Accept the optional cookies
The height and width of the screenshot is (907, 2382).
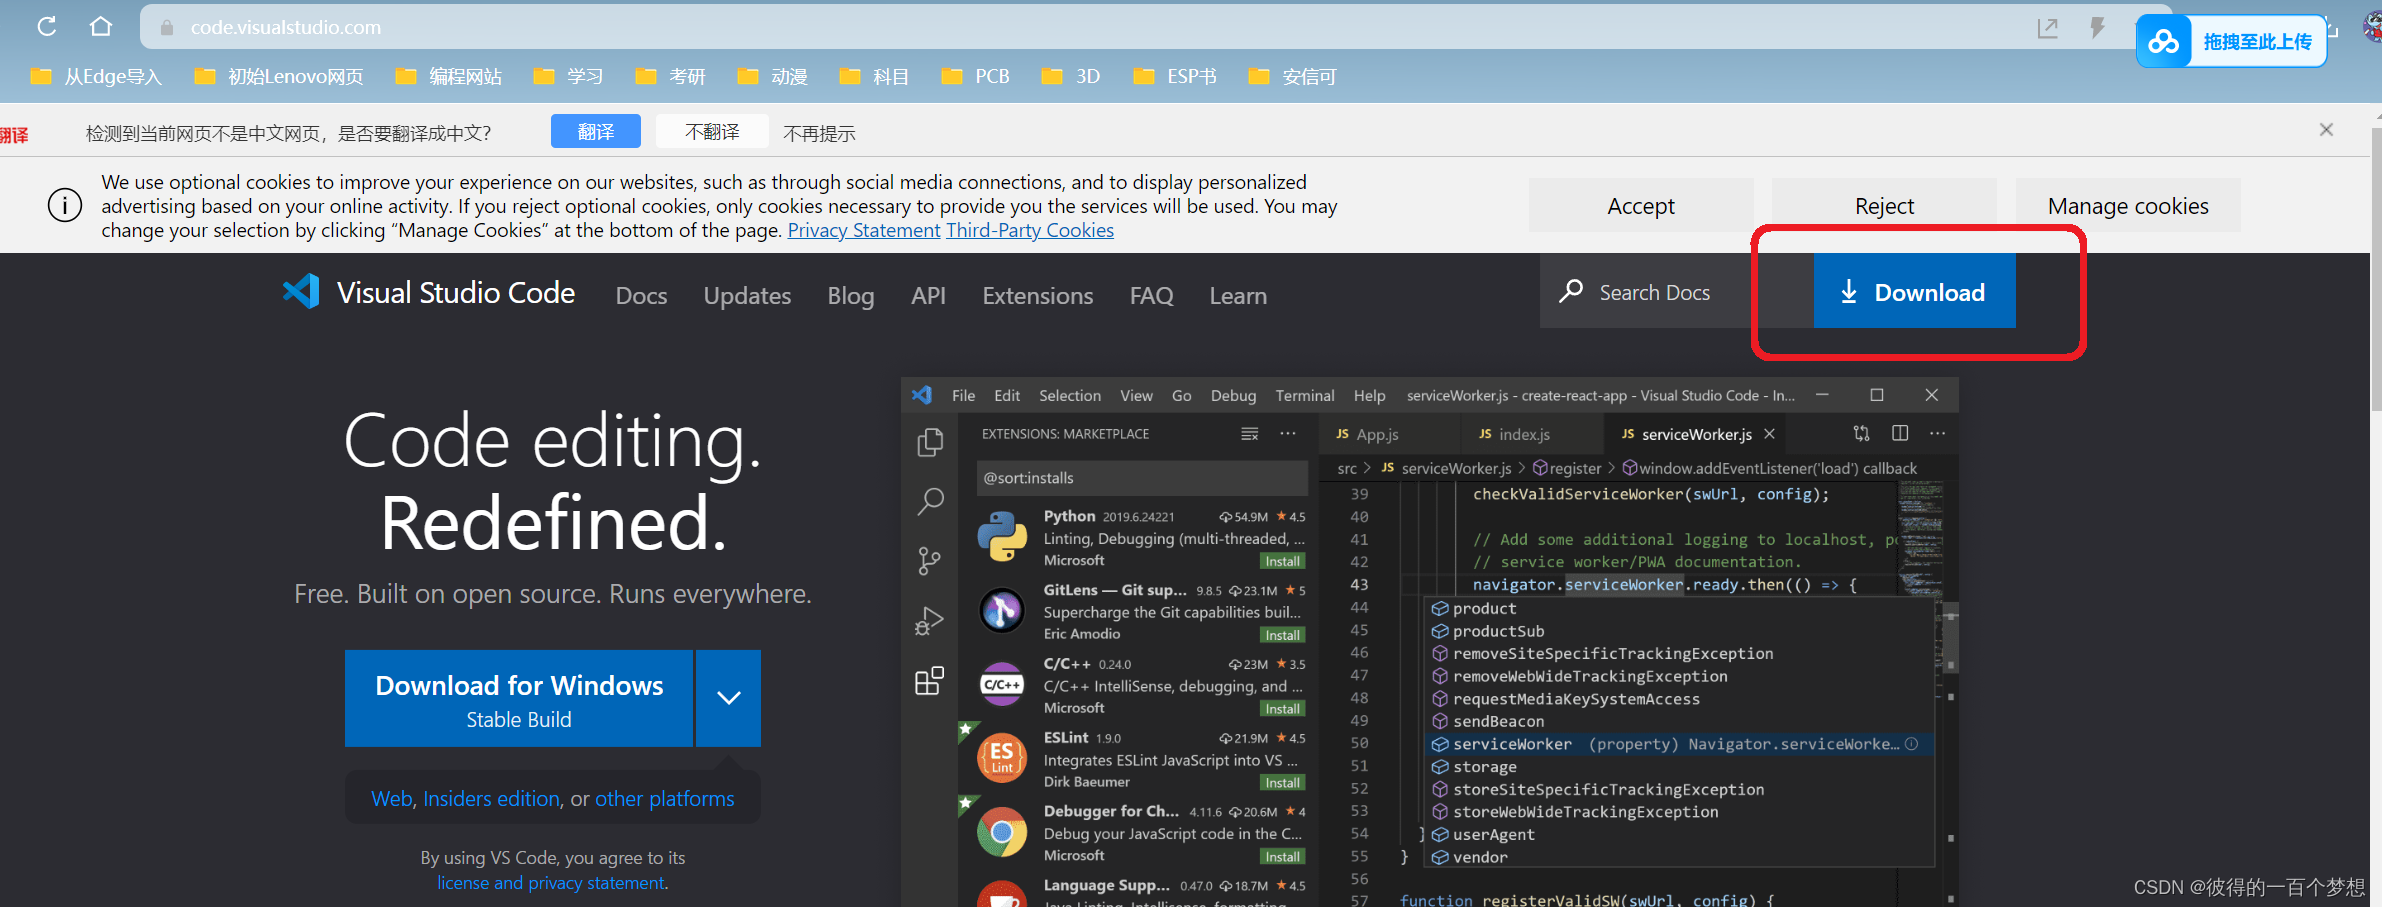click(x=1640, y=205)
